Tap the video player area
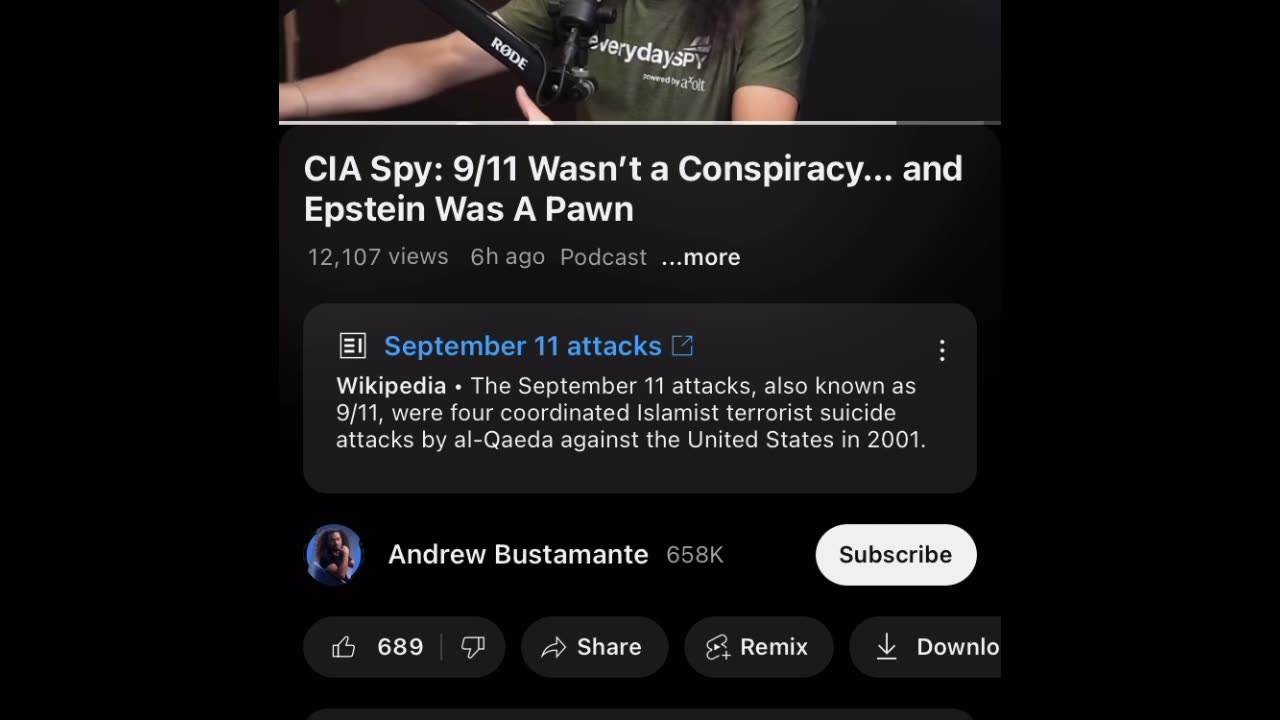The height and width of the screenshot is (720, 1280). (x=640, y=60)
